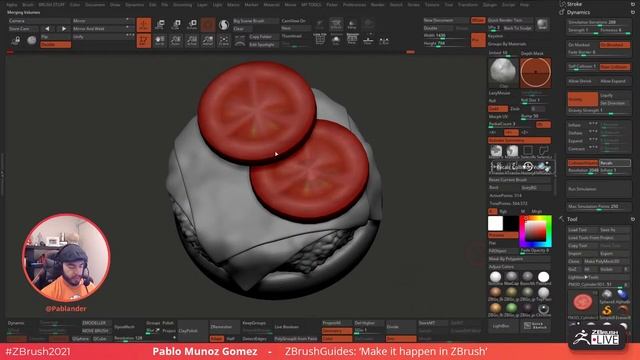This screenshot has width=640, height=360.
Task: Click the camera lock icon
Action: (16, 40)
